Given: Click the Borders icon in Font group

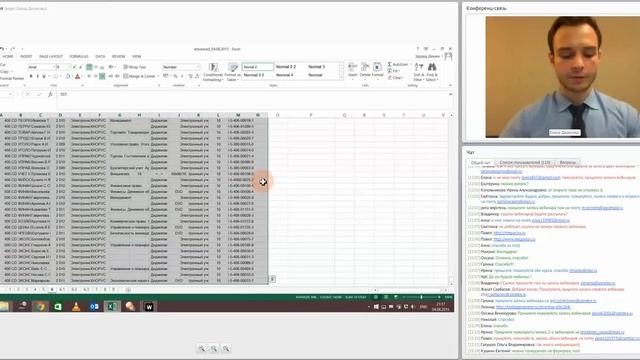Looking at the screenshot, I should 56,76.
